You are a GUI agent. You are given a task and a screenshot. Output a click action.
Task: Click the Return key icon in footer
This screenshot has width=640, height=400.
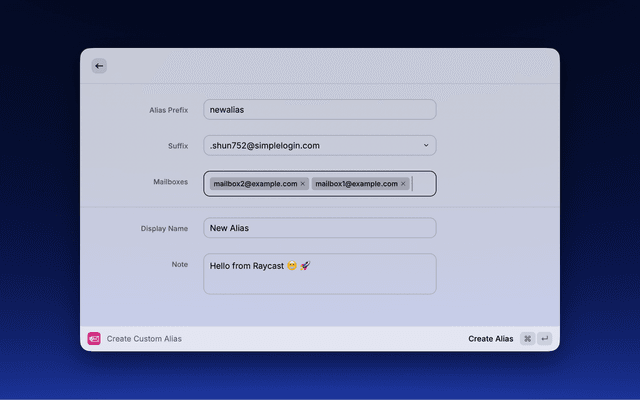point(545,339)
